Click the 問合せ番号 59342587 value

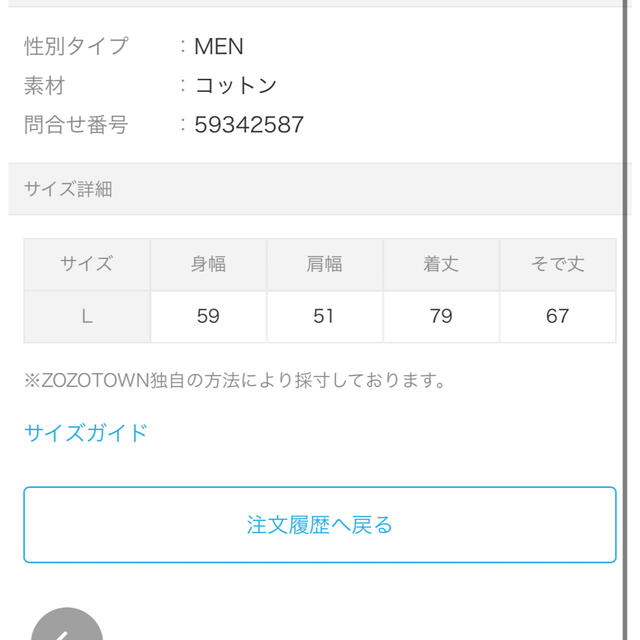(249, 124)
